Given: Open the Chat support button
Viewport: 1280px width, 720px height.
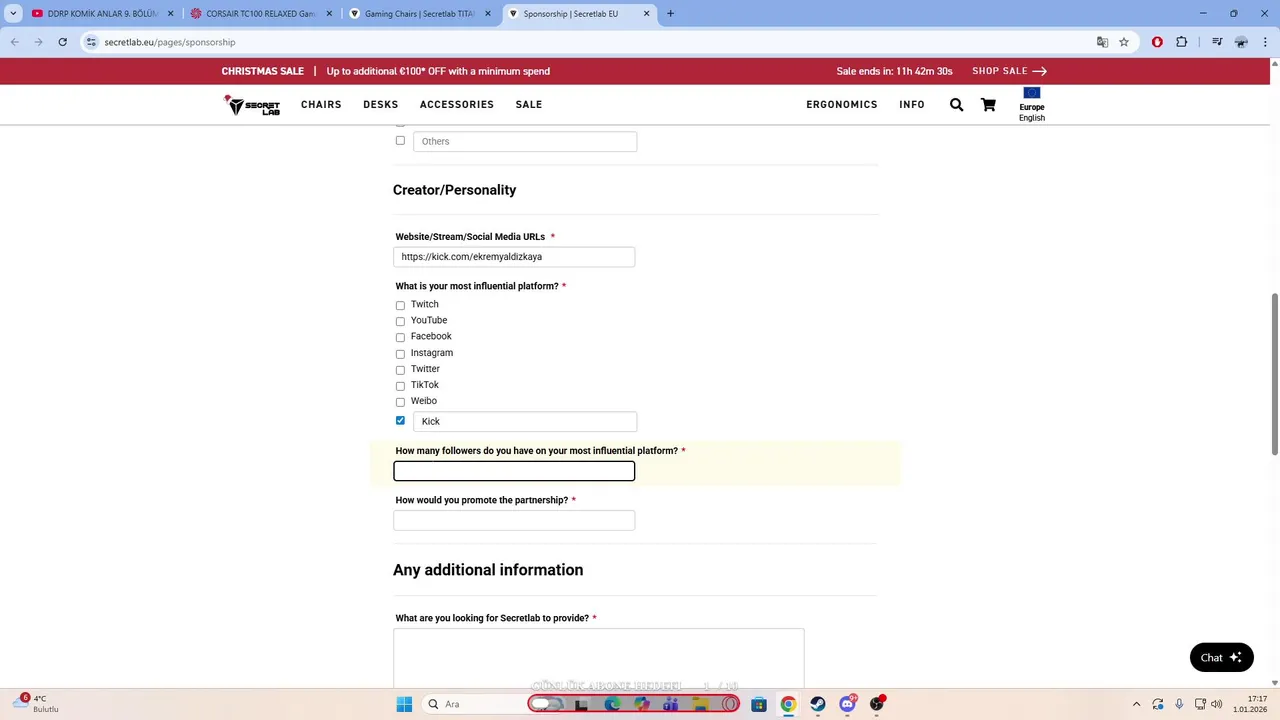Looking at the screenshot, I should [1221, 657].
